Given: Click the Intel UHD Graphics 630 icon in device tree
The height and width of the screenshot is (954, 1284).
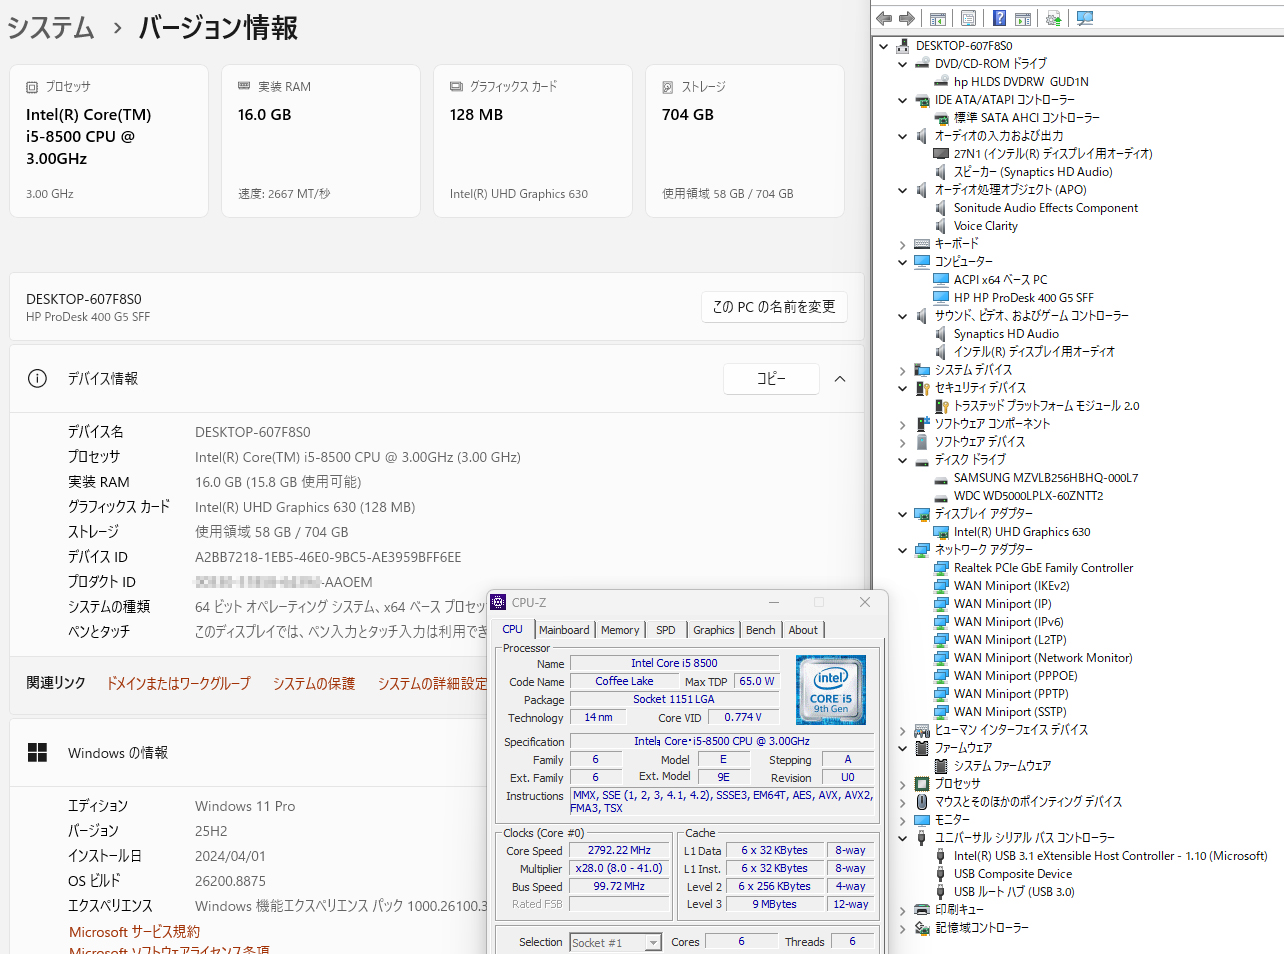Looking at the screenshot, I should point(941,532).
